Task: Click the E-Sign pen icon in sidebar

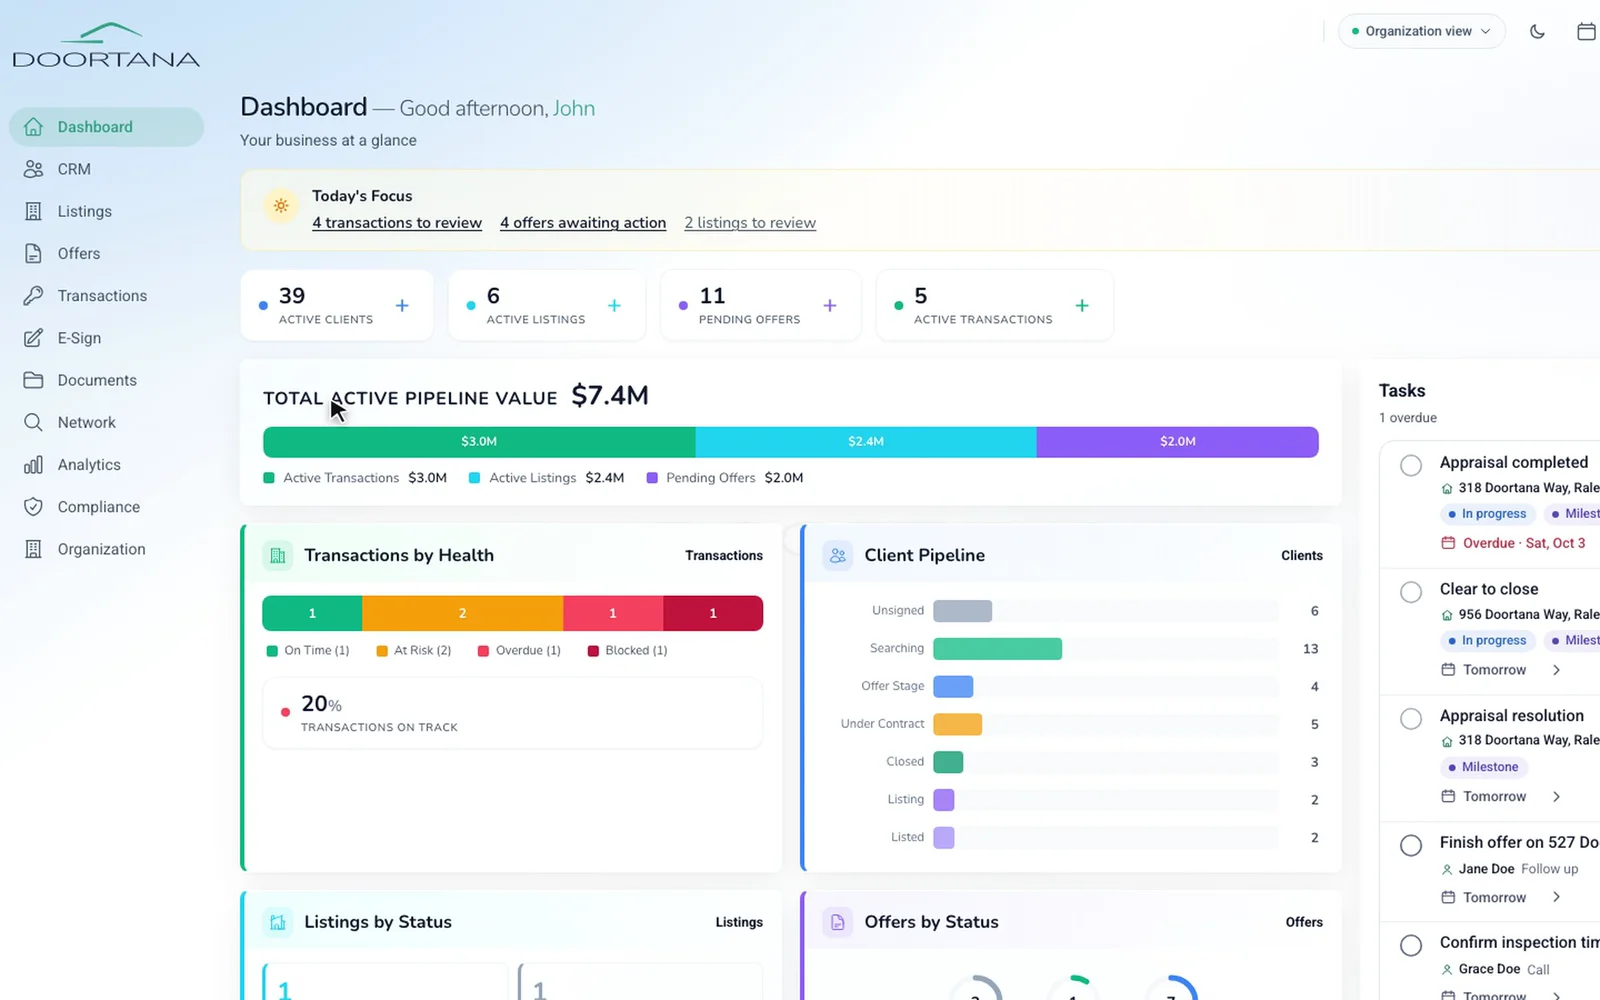Action: pos(33,338)
